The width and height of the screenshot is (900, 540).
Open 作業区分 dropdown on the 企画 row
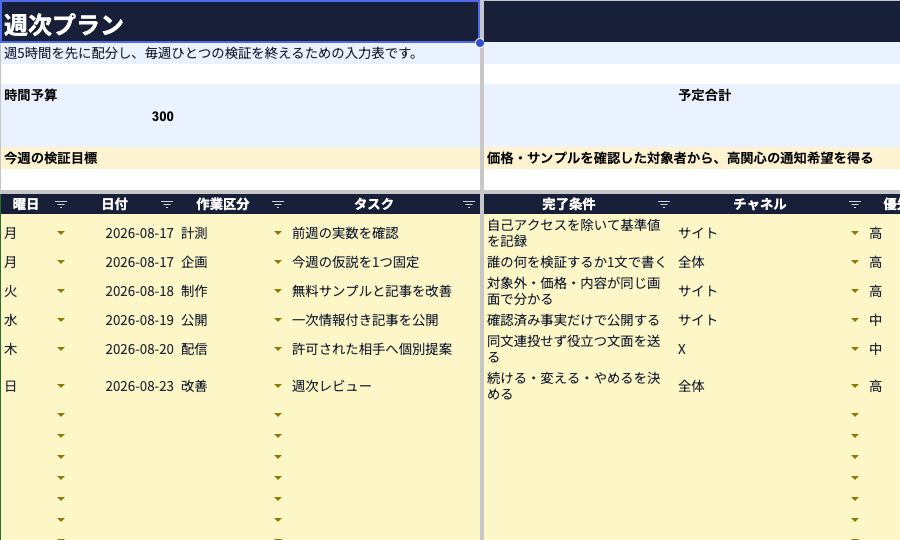point(278,262)
